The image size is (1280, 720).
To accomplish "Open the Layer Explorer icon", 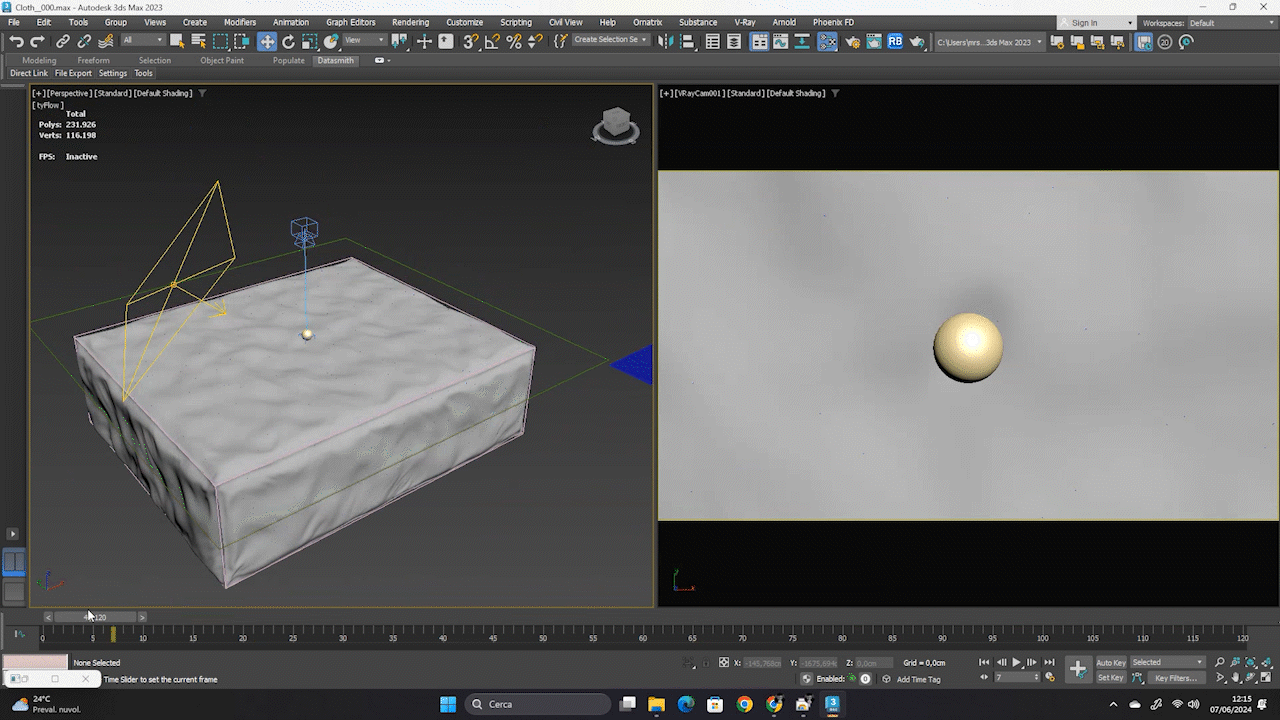I will coord(735,41).
